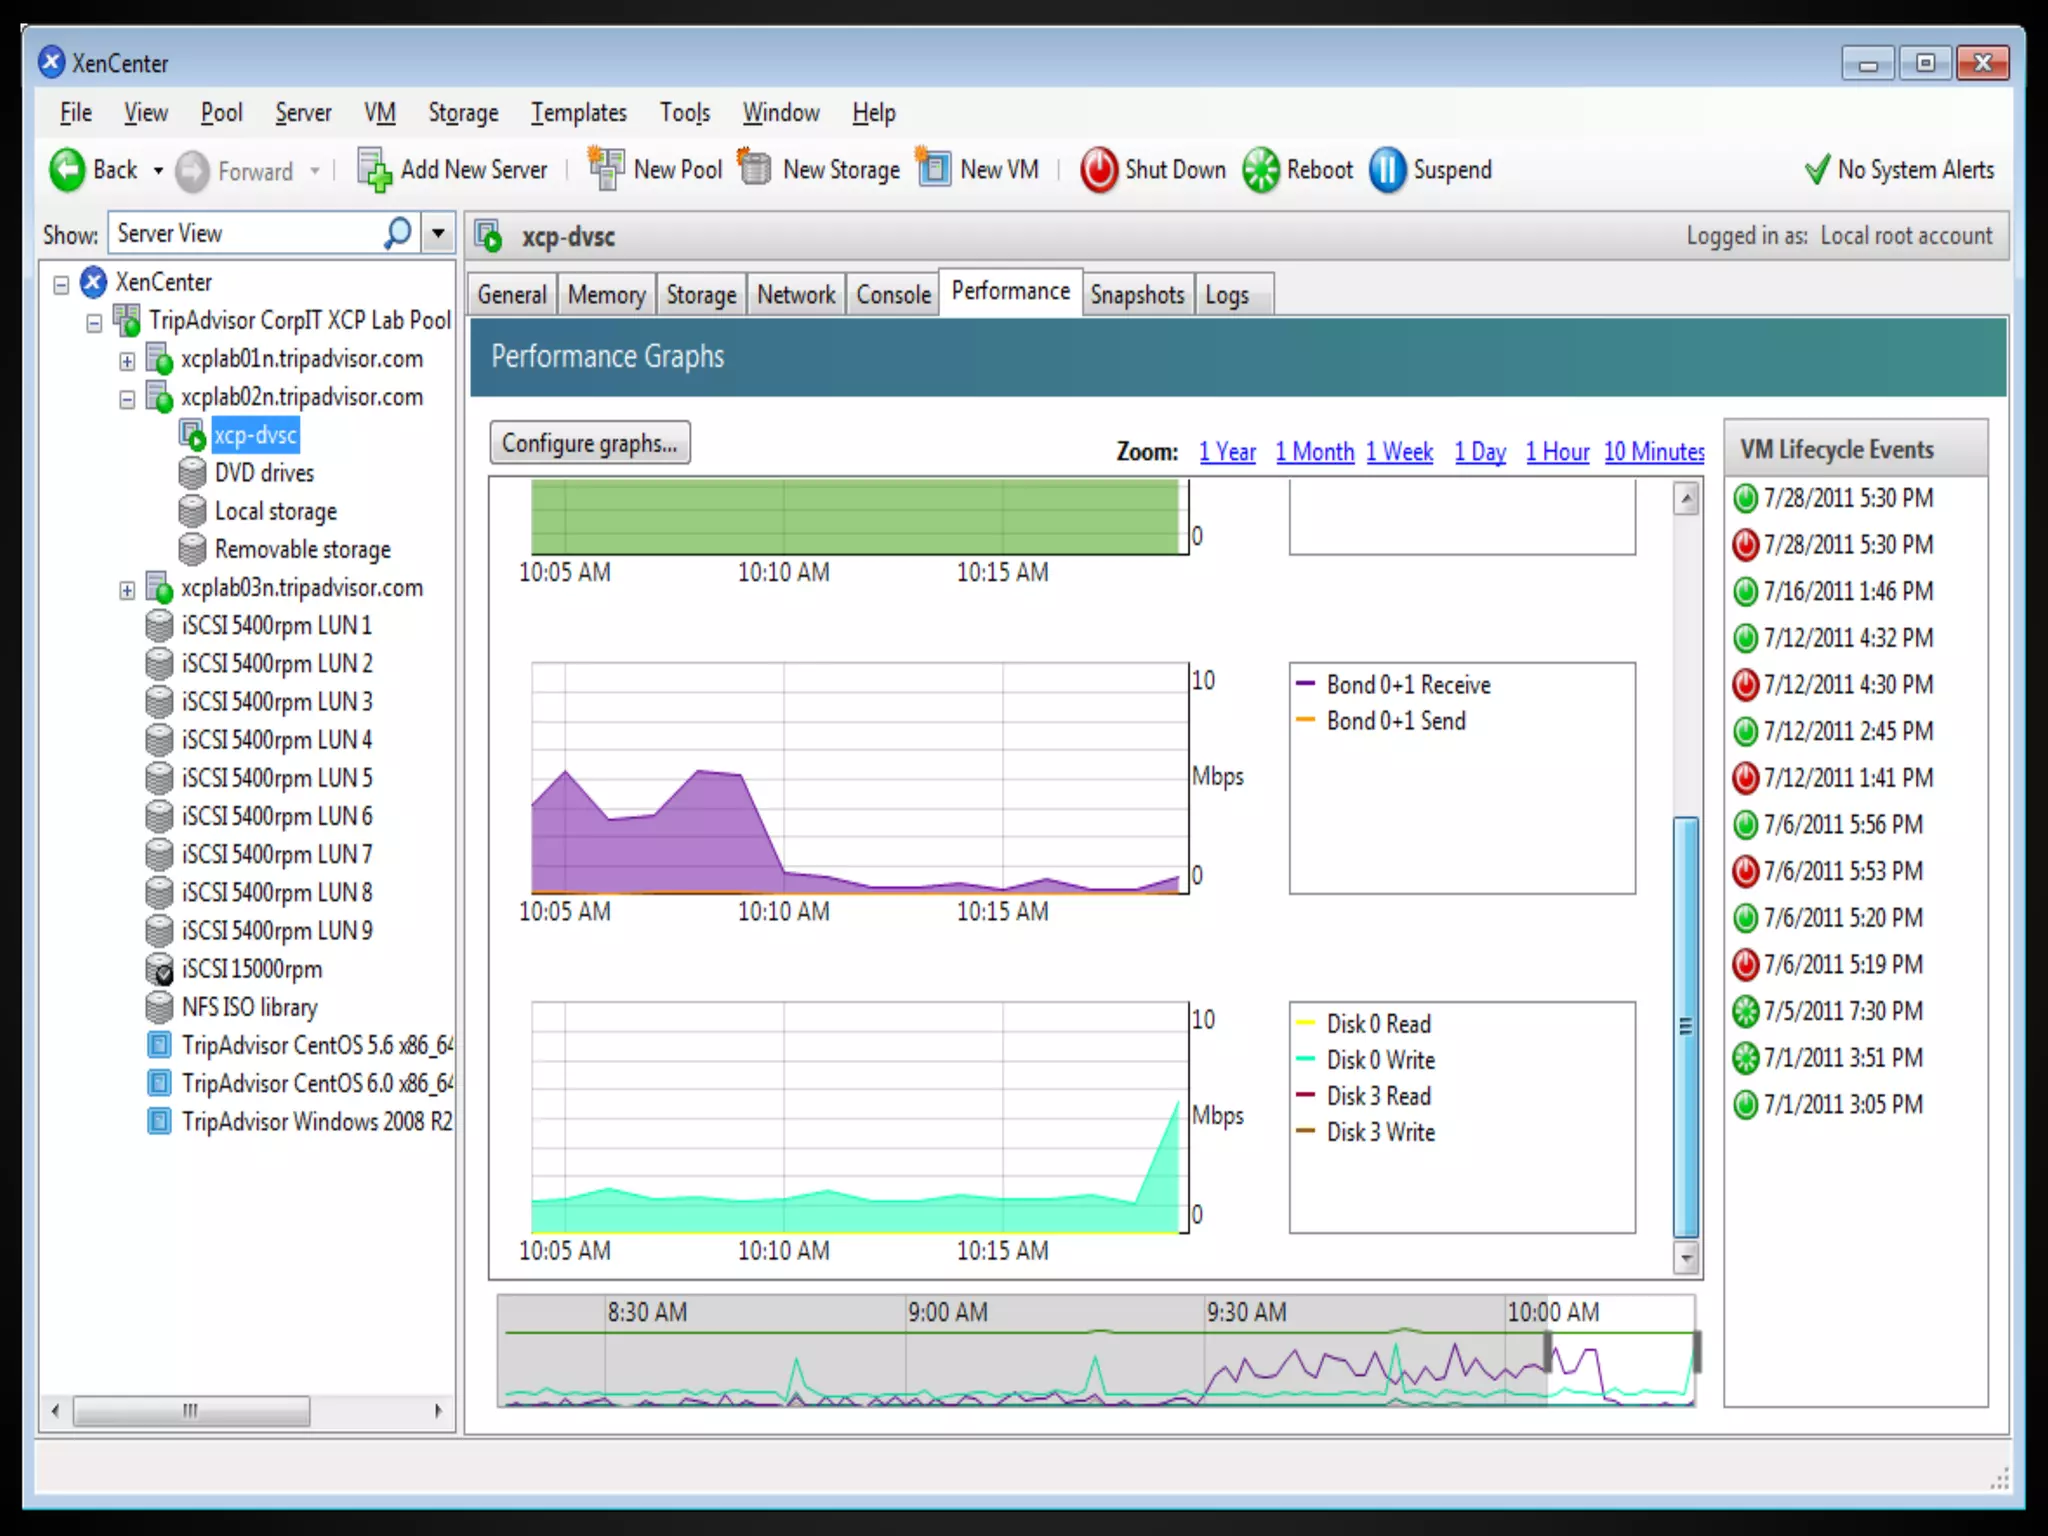Open the Storage menu

tap(463, 113)
